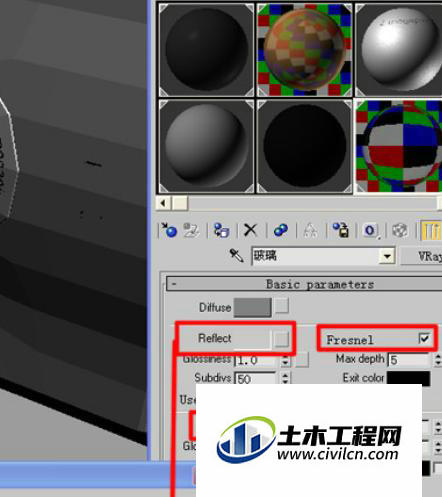Click the Diffuse map button

[x=282, y=306]
